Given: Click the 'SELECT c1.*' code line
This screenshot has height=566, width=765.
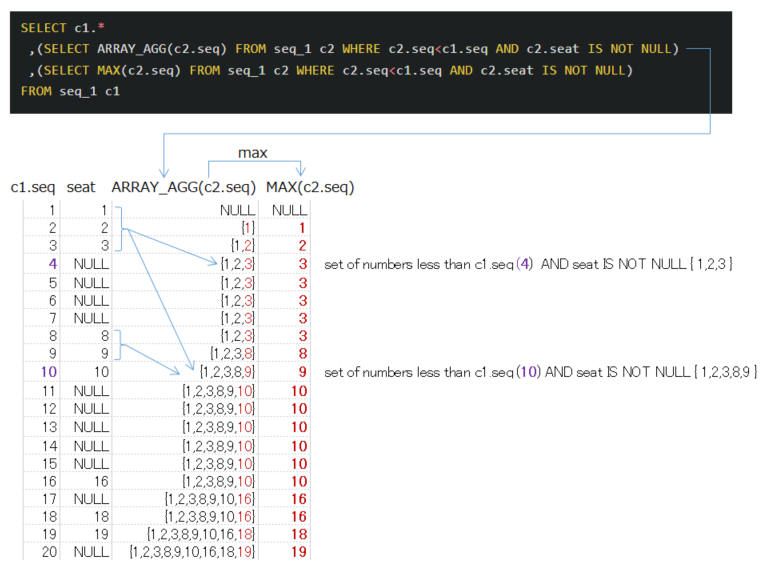Looking at the screenshot, I should (x=62, y=28).
